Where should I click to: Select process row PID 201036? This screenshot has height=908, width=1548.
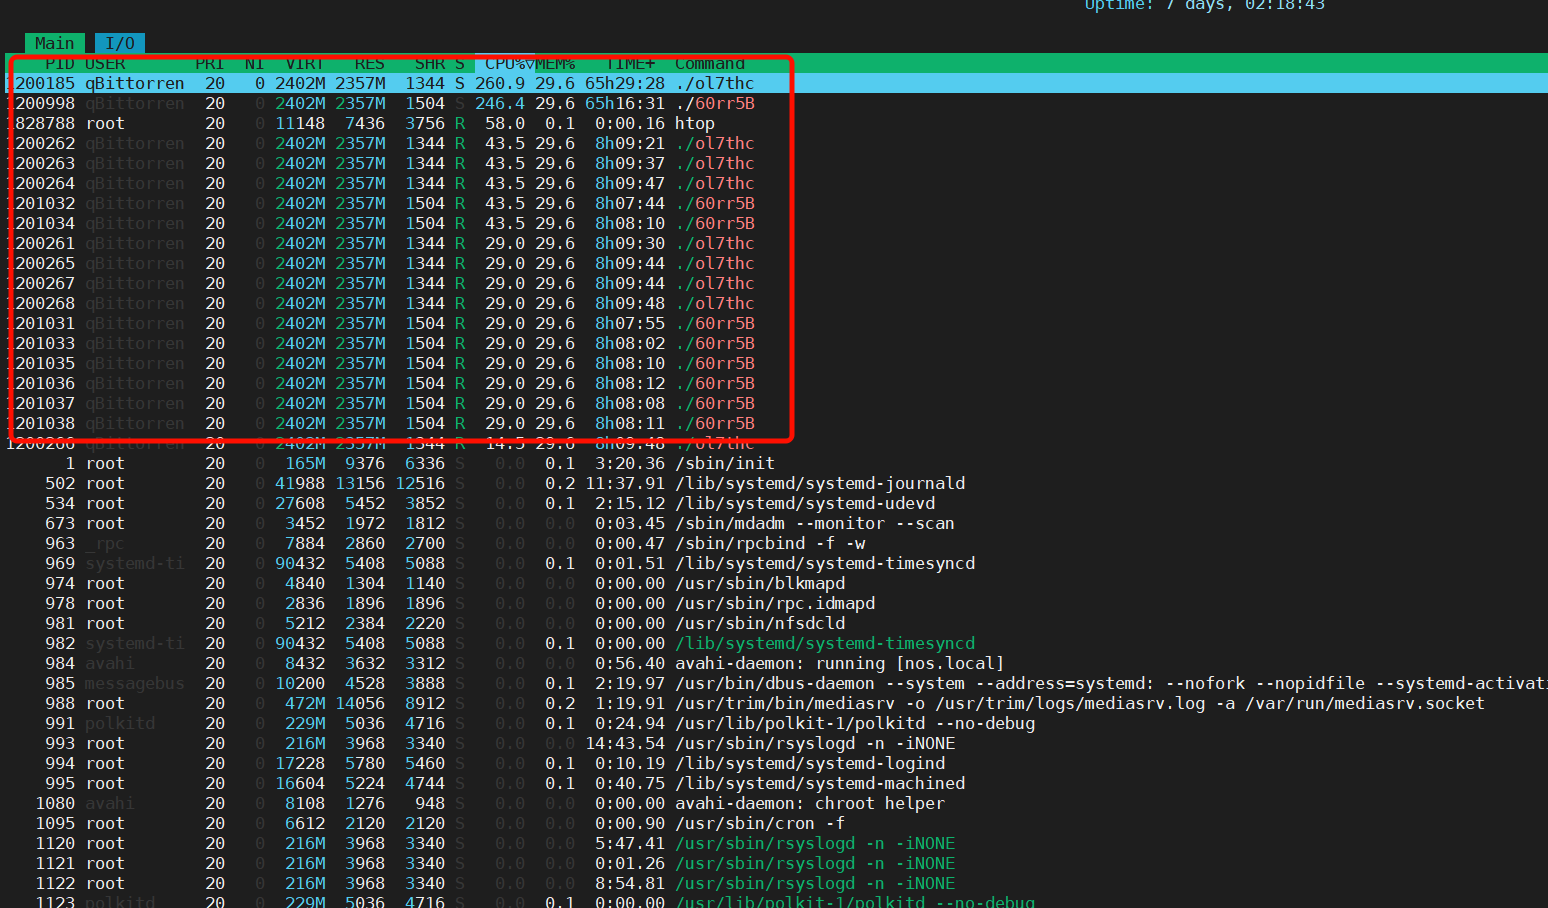776,383
